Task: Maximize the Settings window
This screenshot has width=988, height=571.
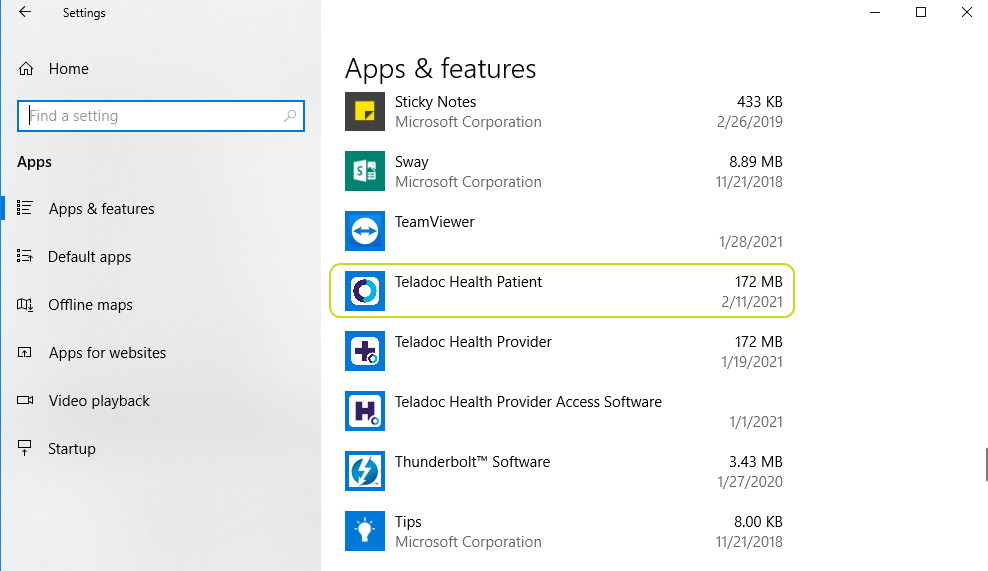Action: point(921,13)
